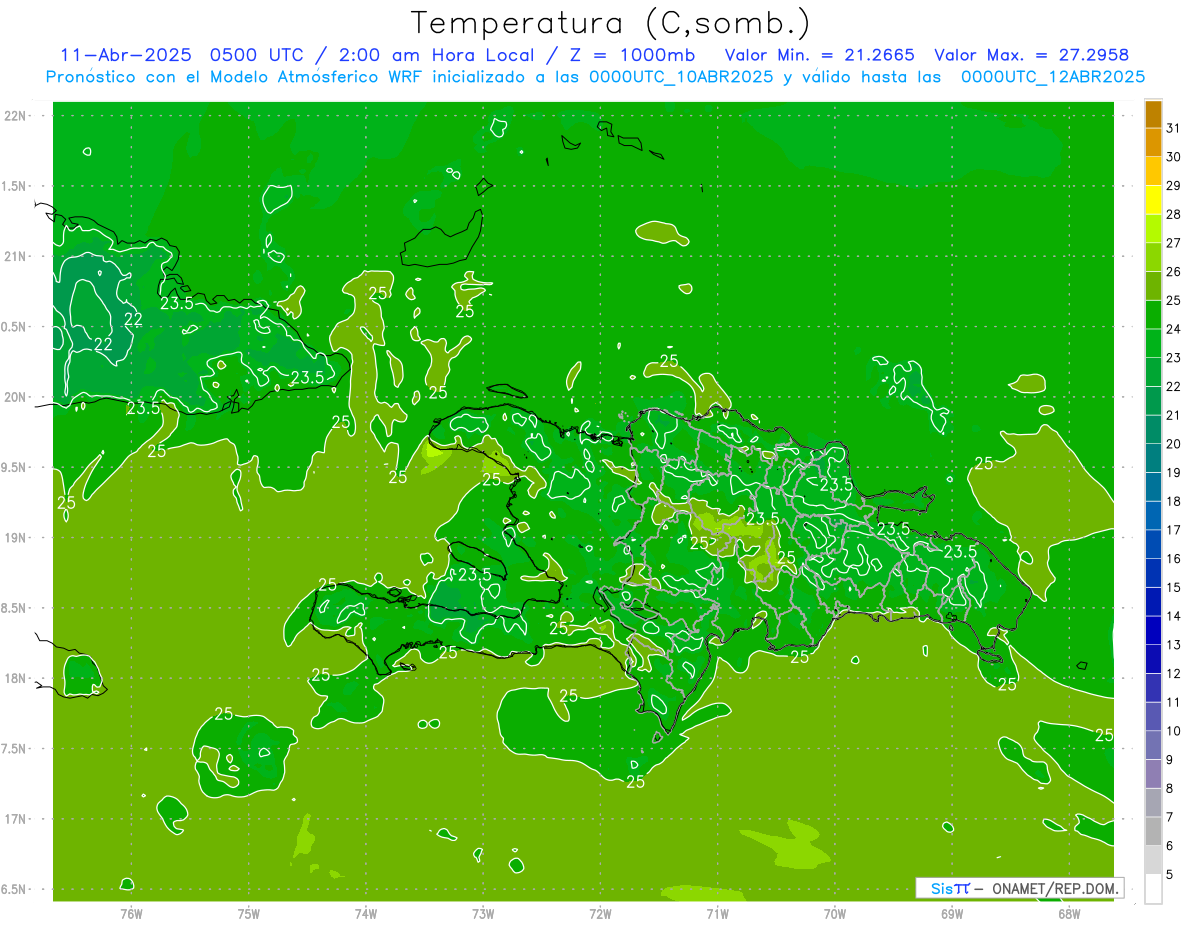Screen dimensions: 1200x927
Task: Click the "69W" longitude label
Action: pyautogui.click(x=952, y=913)
